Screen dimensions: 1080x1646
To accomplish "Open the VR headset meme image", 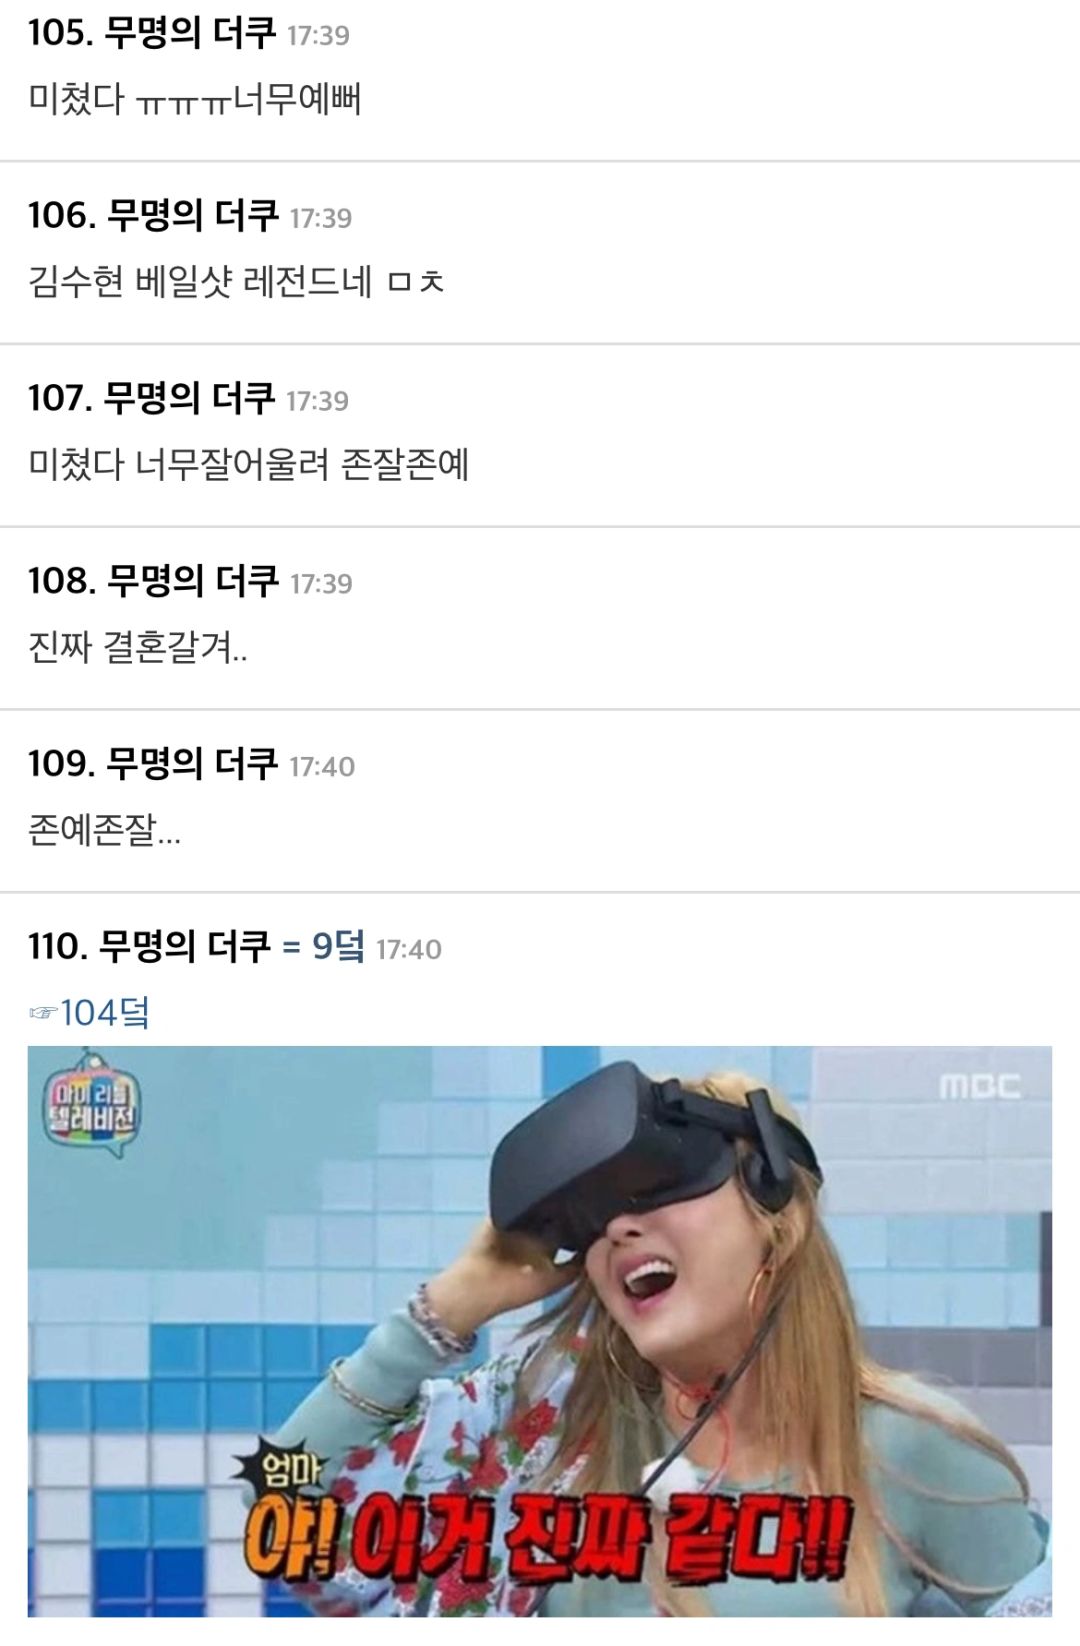I will [540, 1331].
